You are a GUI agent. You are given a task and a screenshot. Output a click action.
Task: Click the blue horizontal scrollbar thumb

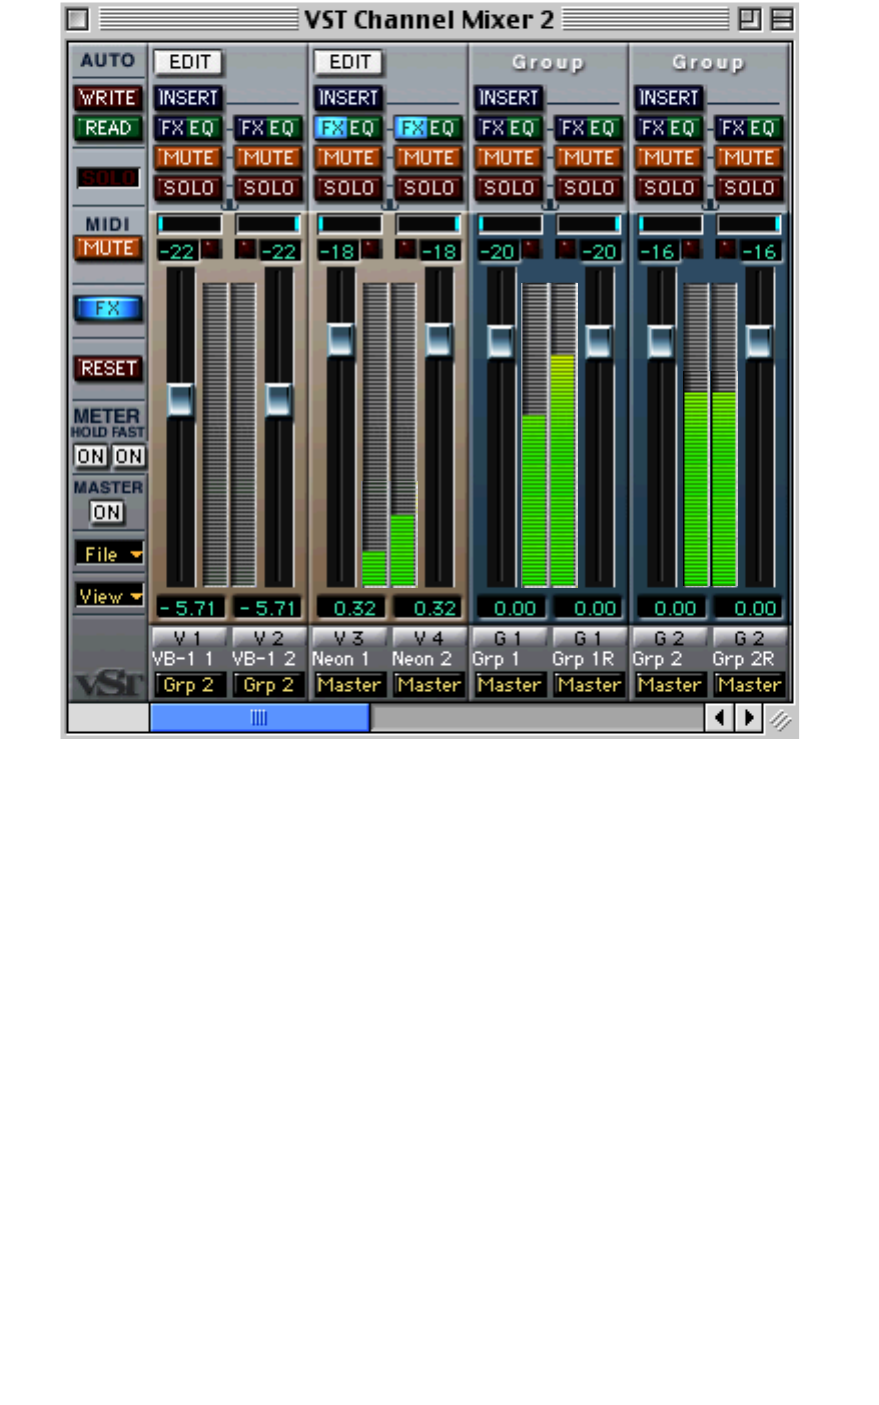coord(259,717)
